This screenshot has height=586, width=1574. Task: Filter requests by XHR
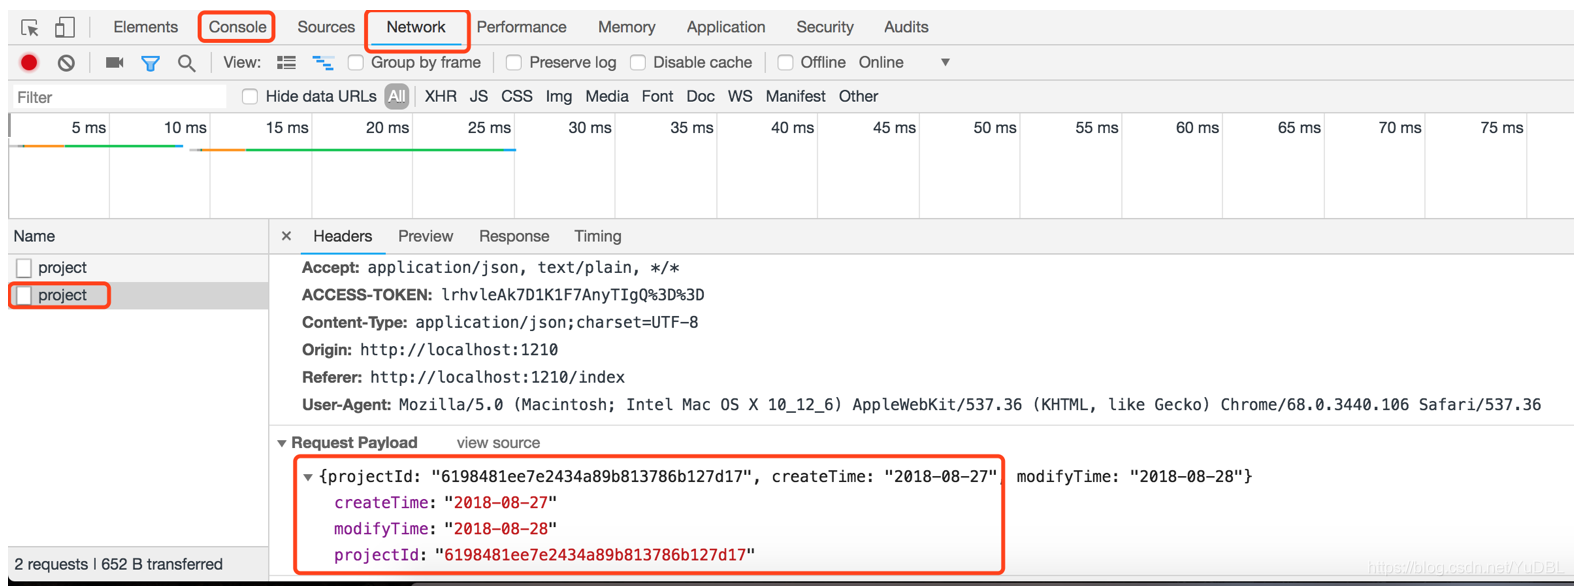click(x=440, y=96)
